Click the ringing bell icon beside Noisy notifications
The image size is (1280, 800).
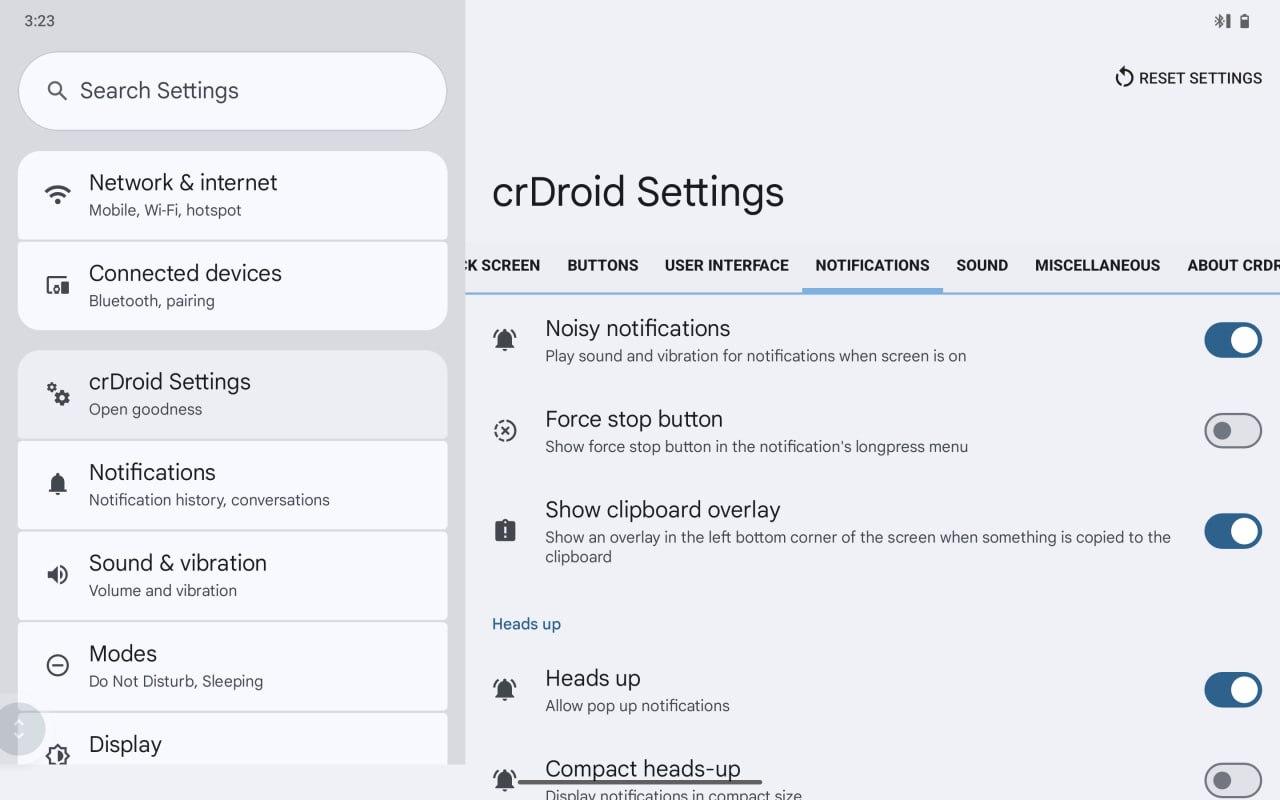505,340
